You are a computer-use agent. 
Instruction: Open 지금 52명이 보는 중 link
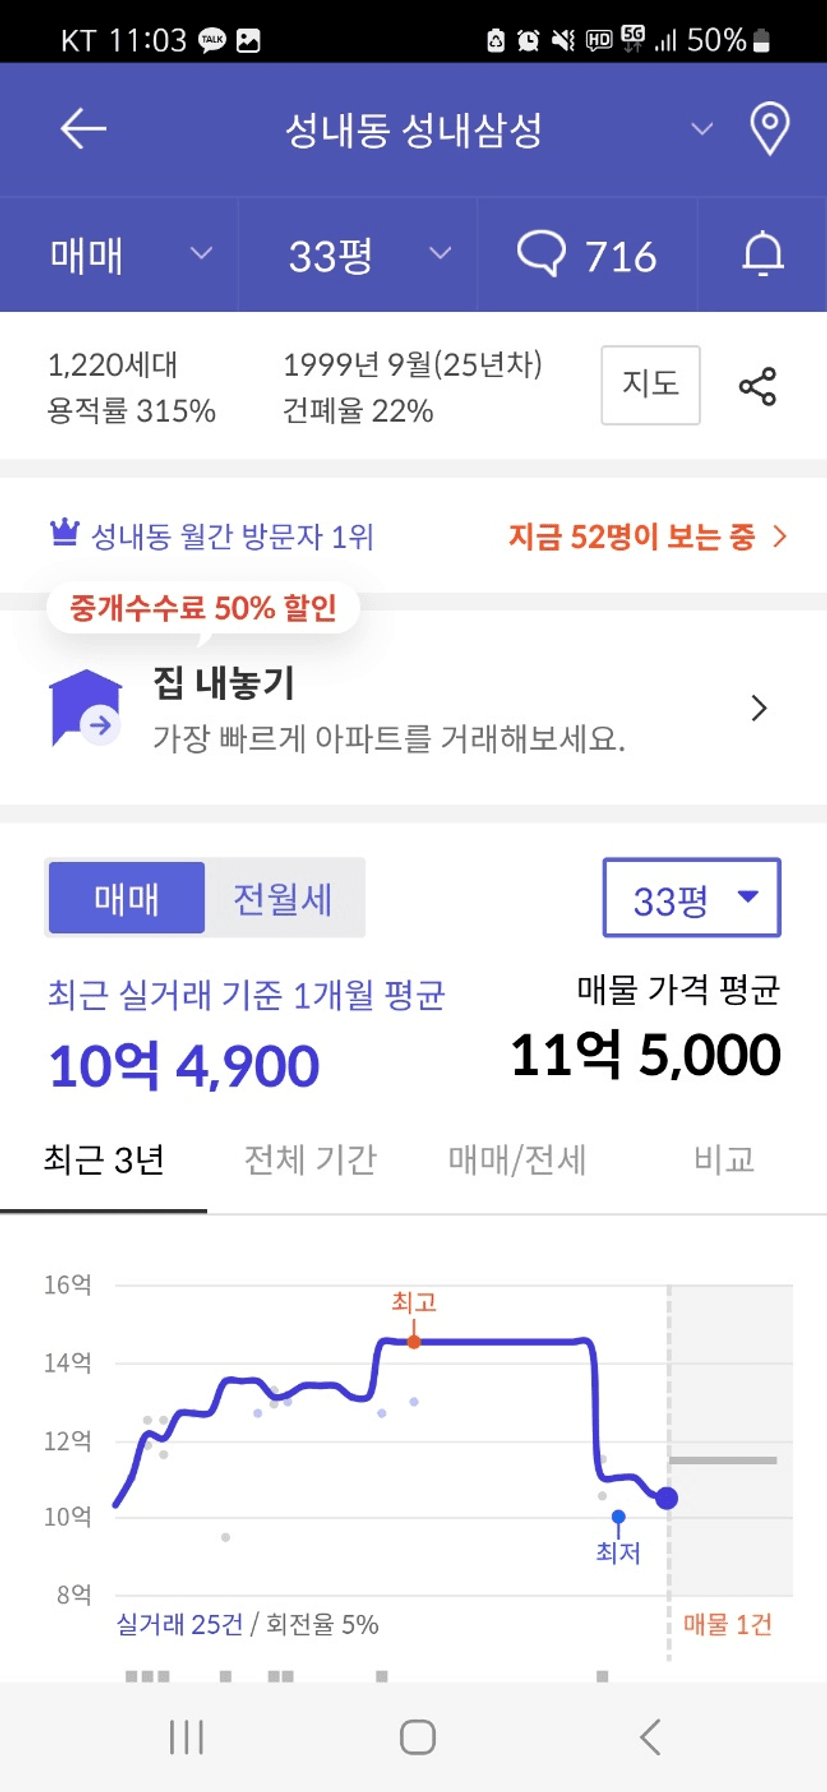[647, 537]
